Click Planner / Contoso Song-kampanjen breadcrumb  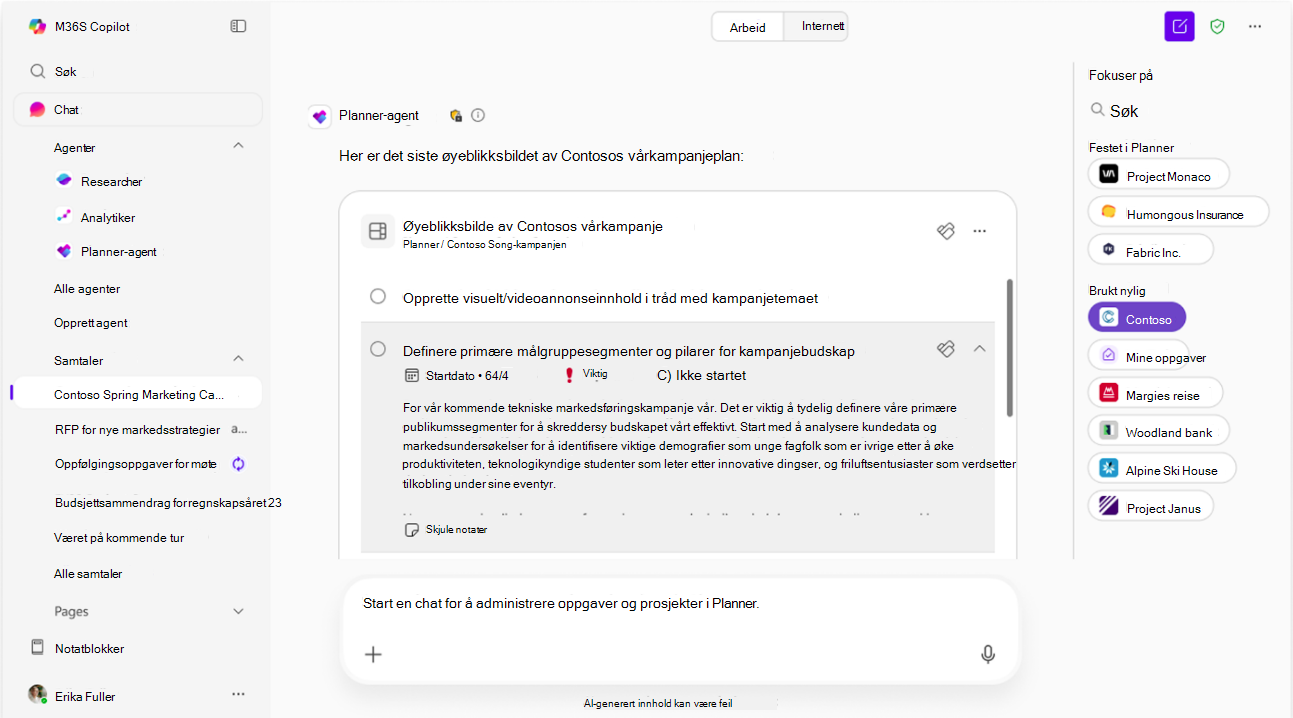pos(484,245)
